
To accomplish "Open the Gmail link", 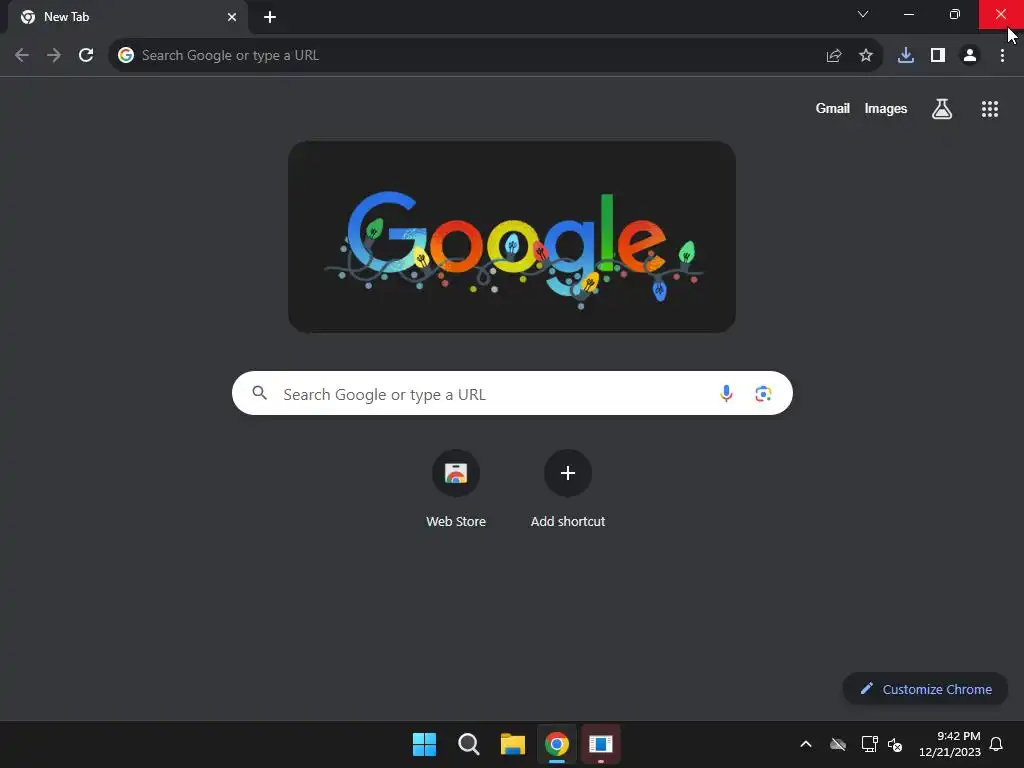I will coord(833,108).
